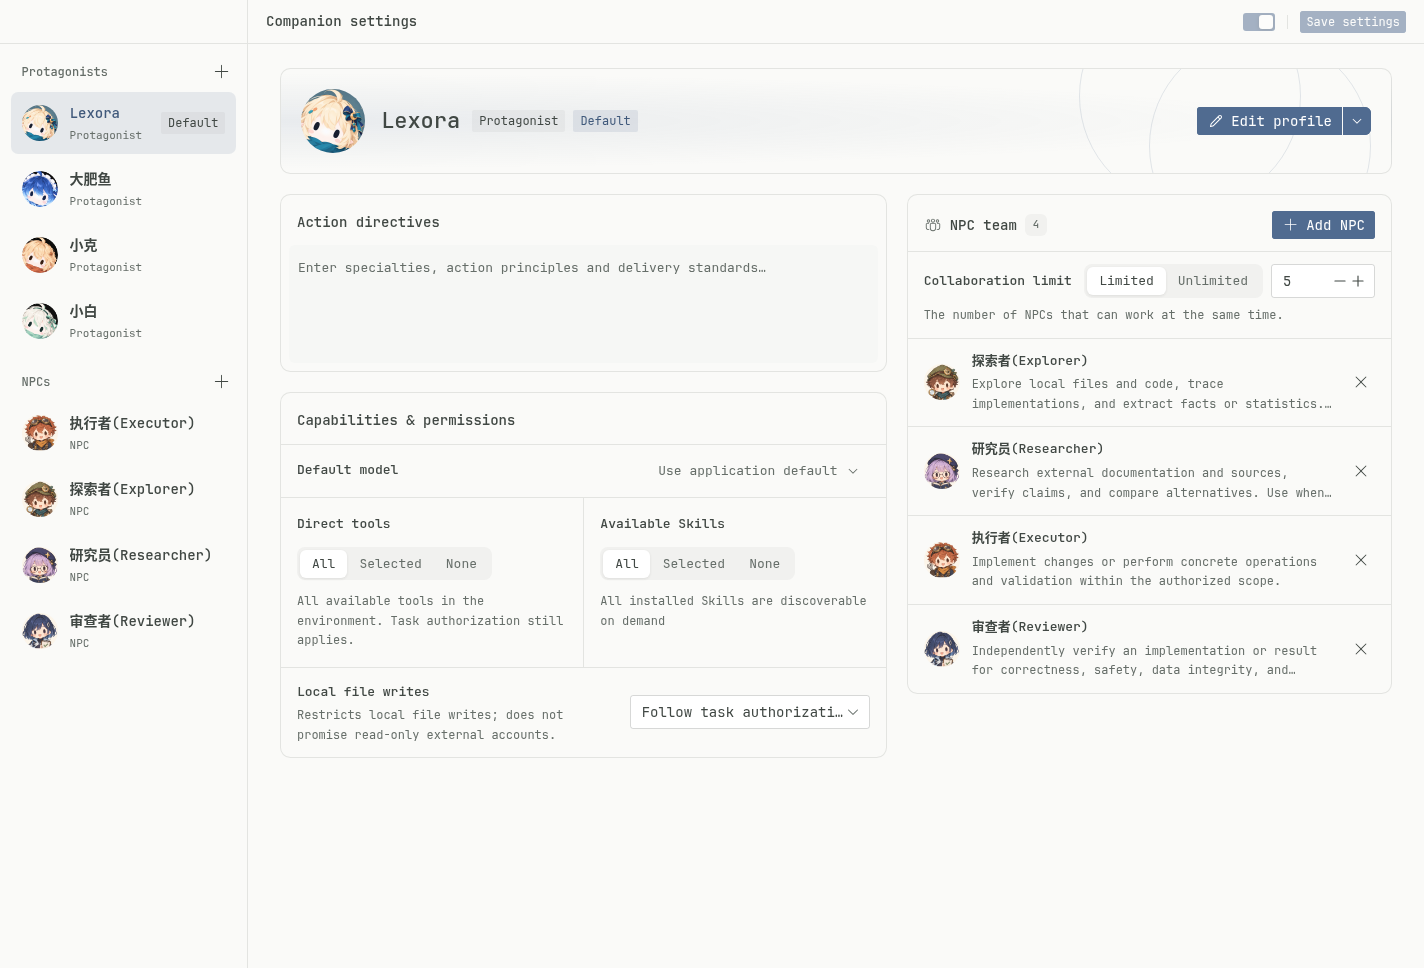Open the Default model dropdown
This screenshot has width=1424, height=968.
759,471
